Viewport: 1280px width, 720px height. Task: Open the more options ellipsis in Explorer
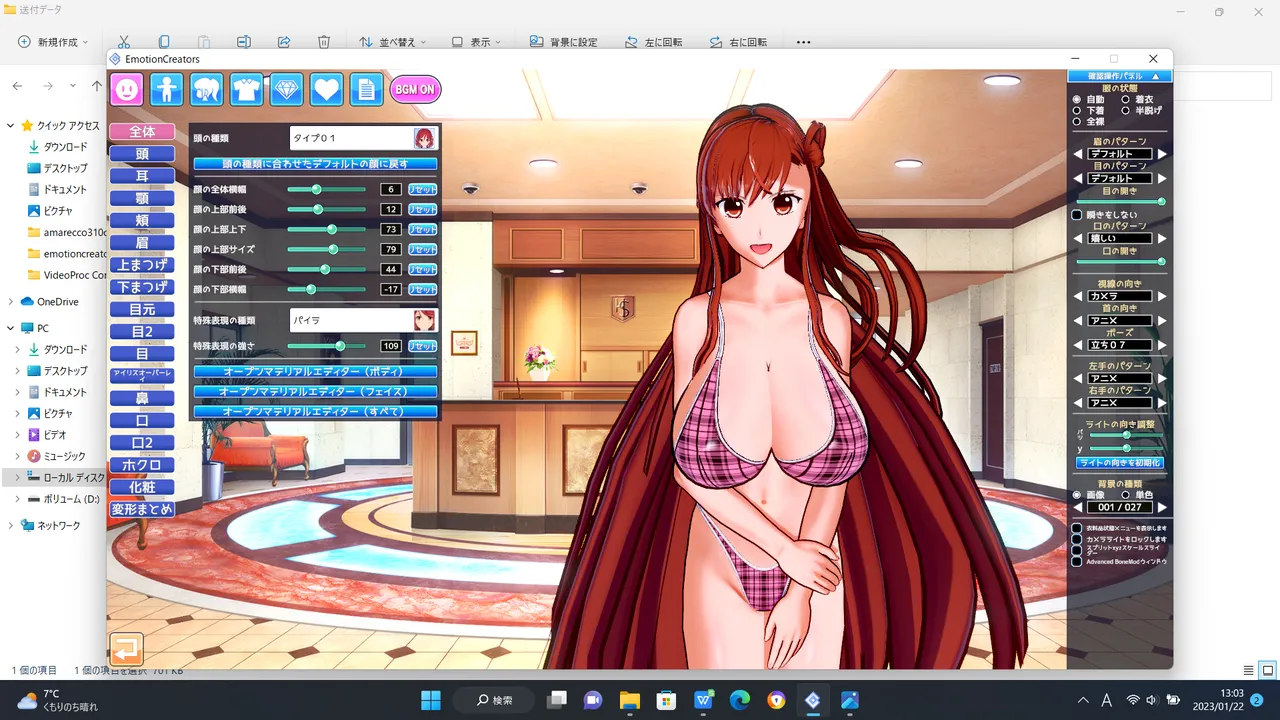tap(803, 42)
